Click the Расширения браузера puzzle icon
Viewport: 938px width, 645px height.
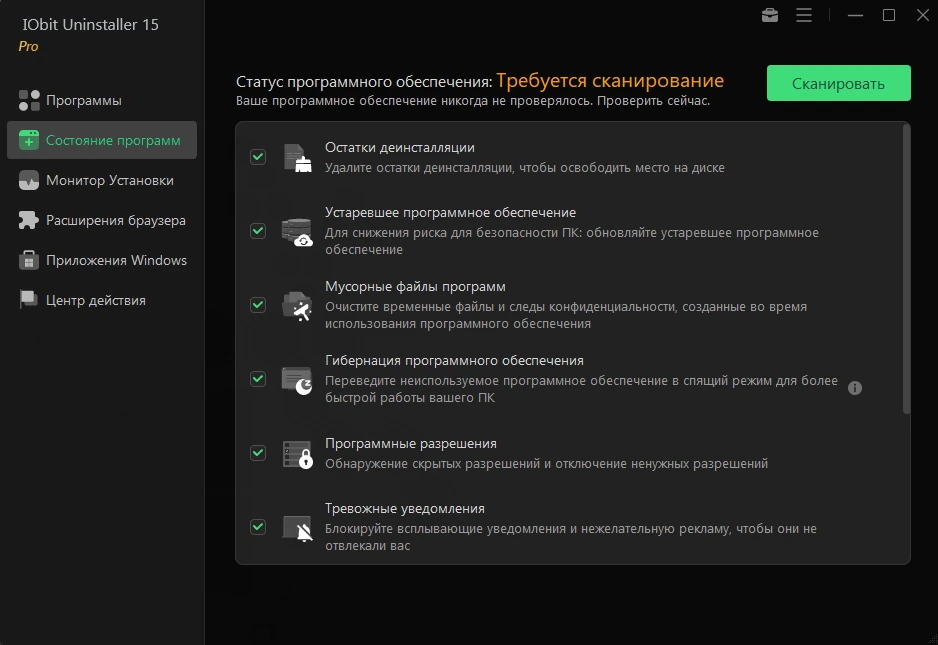click(x=29, y=220)
